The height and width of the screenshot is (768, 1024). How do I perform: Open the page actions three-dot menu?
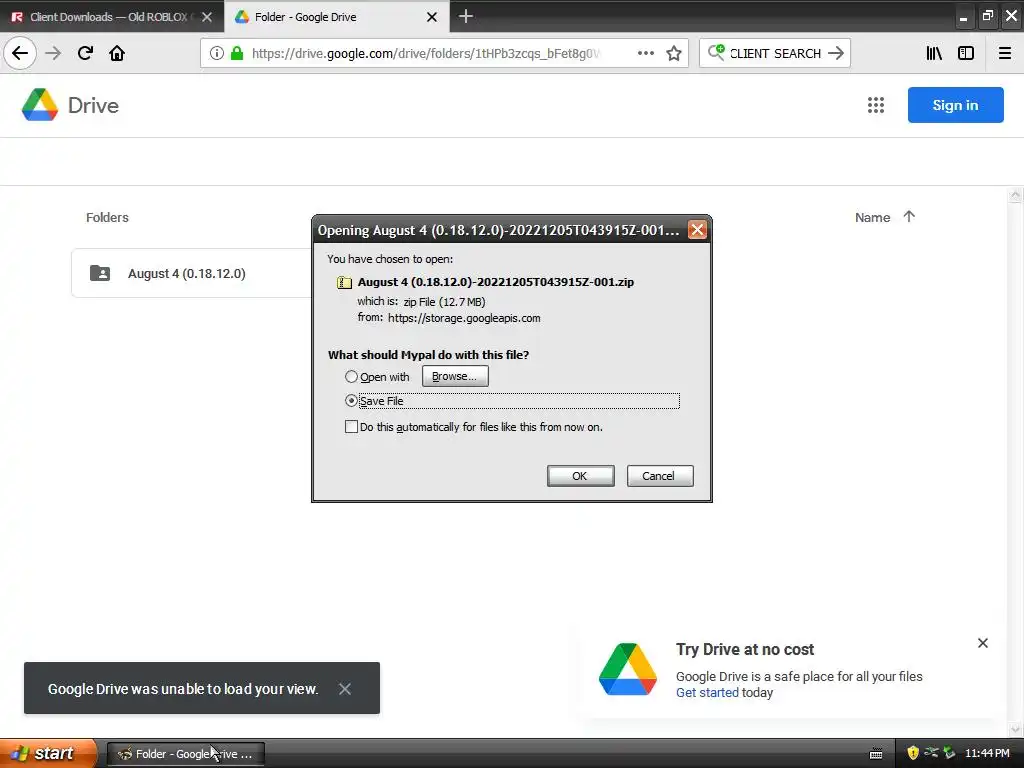point(645,53)
